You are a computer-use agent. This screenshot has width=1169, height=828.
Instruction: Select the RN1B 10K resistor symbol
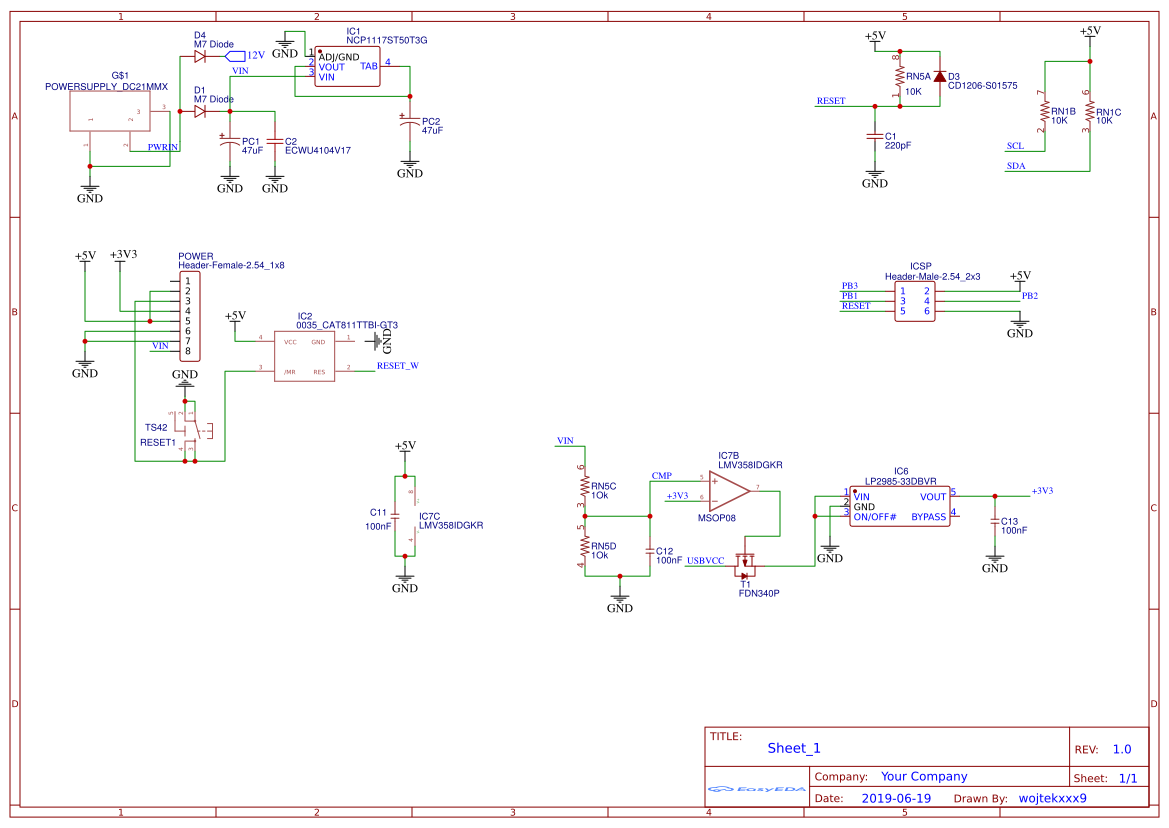point(1044,112)
